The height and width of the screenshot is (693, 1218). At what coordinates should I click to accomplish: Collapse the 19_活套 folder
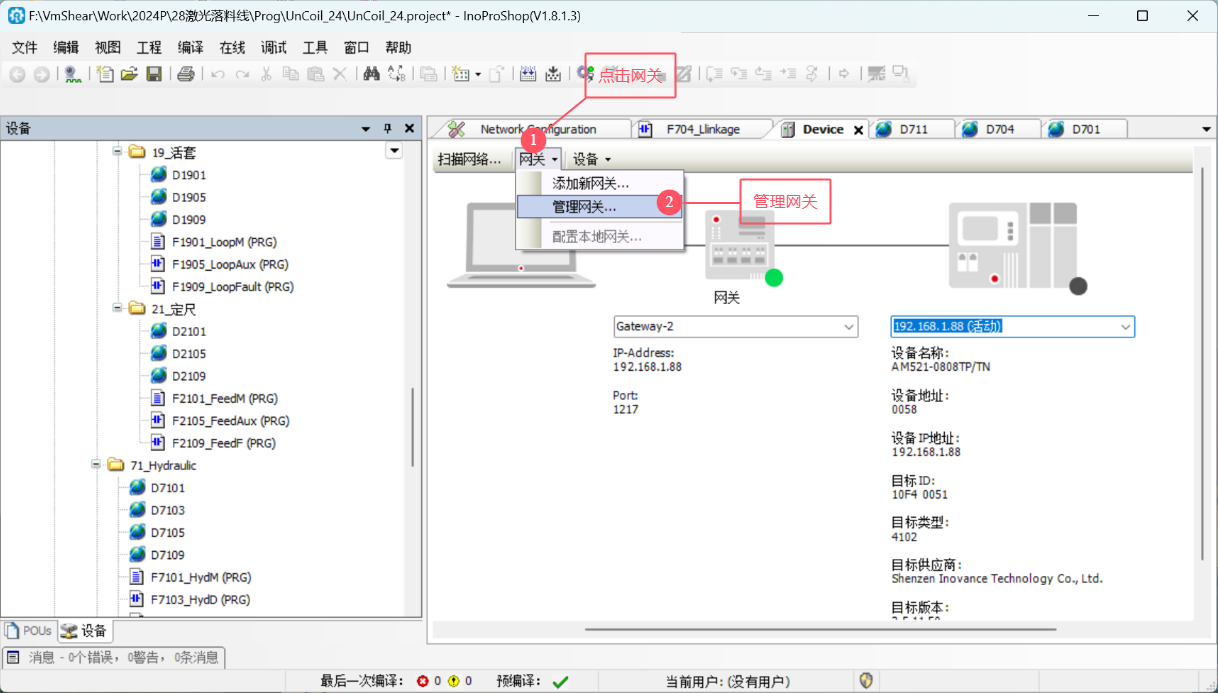click(117, 152)
